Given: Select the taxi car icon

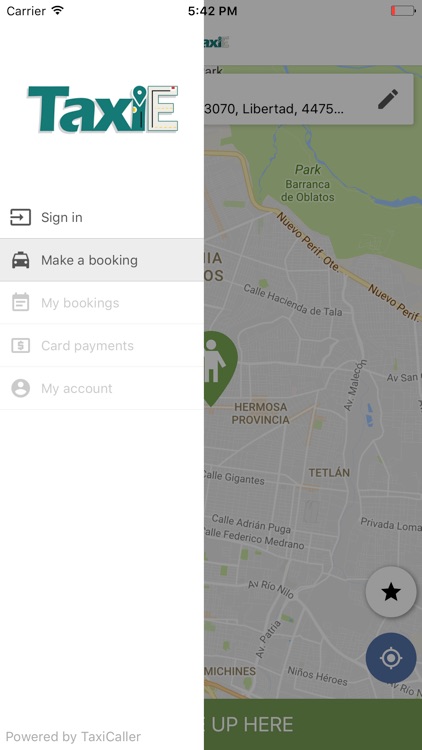Looking at the screenshot, I should [x=21, y=260].
